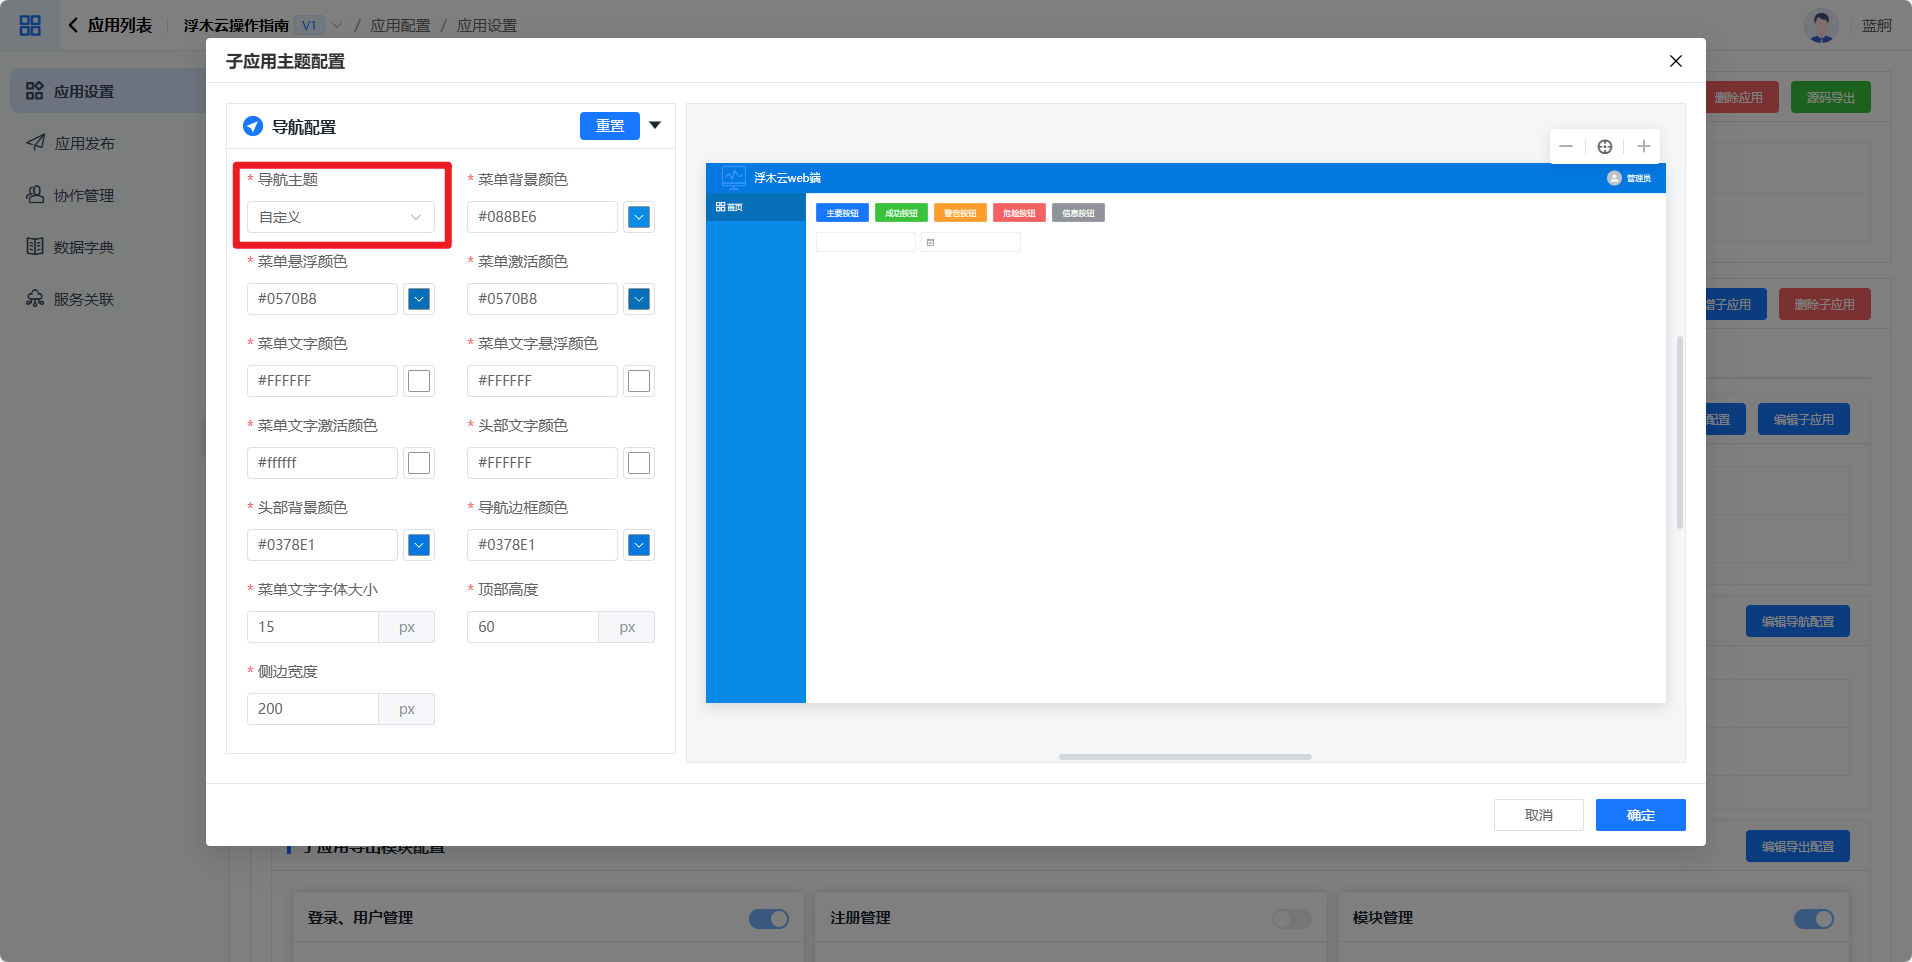Click the 导航配置 blue compass icon
Screen dimensions: 1912x962
[253, 126]
